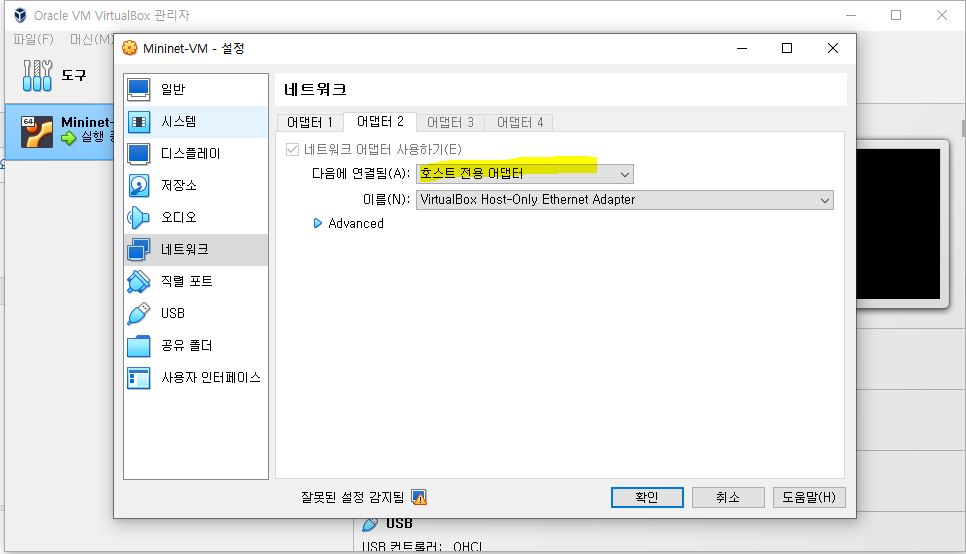
Task: Select 저장소 category label
Action: (179, 185)
